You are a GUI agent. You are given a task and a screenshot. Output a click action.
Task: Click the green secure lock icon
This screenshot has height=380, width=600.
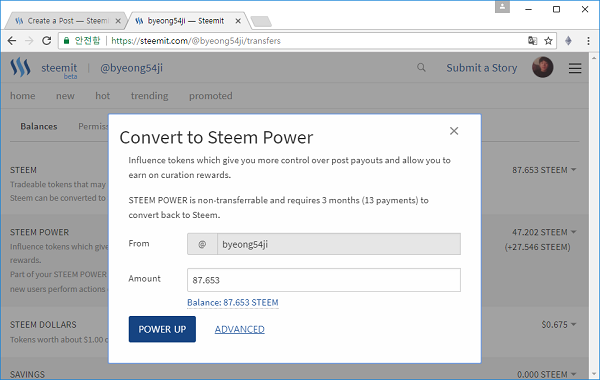coord(67,41)
